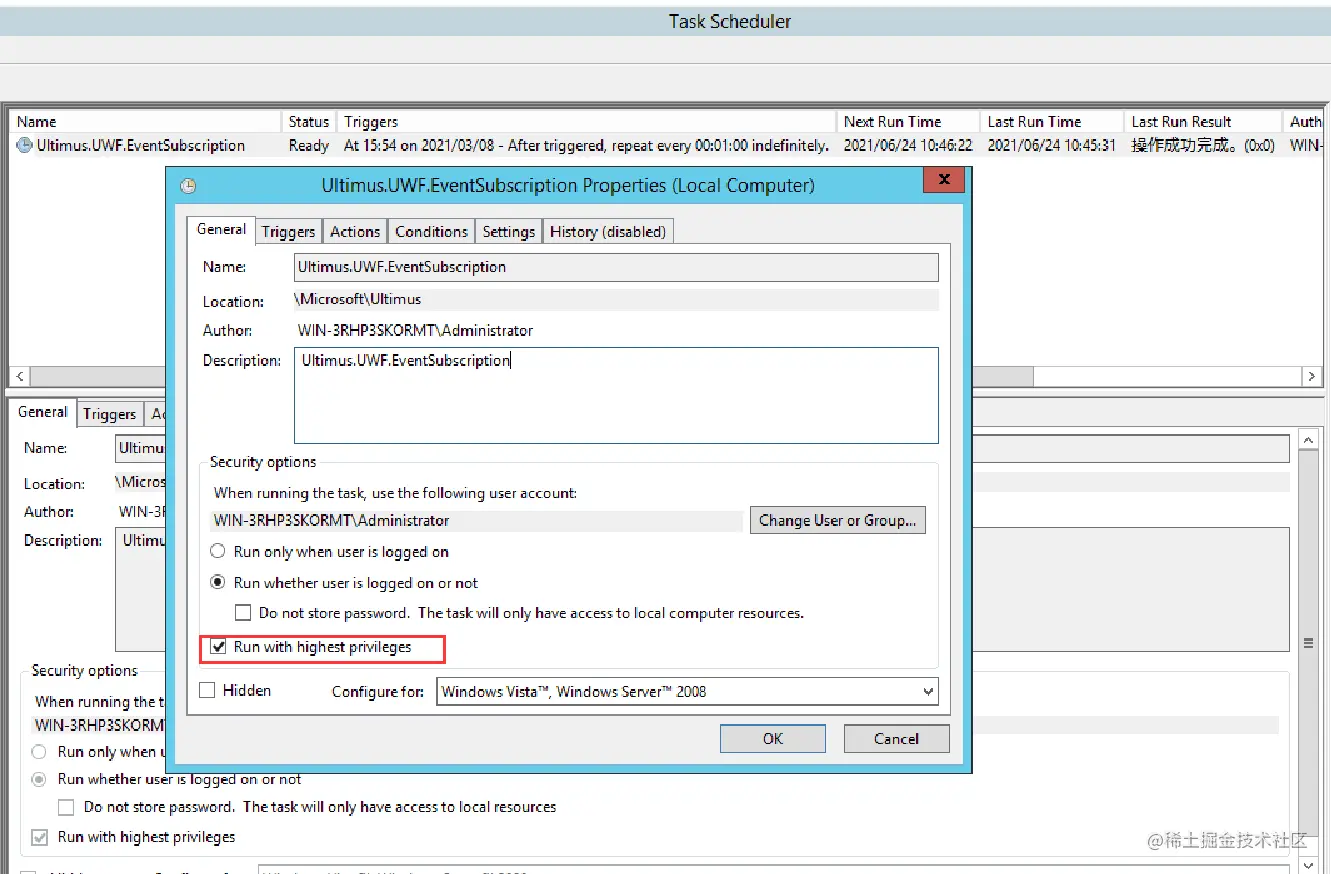Click the 'Change User or Group...' button
The width and height of the screenshot is (1331, 874).
(x=837, y=520)
